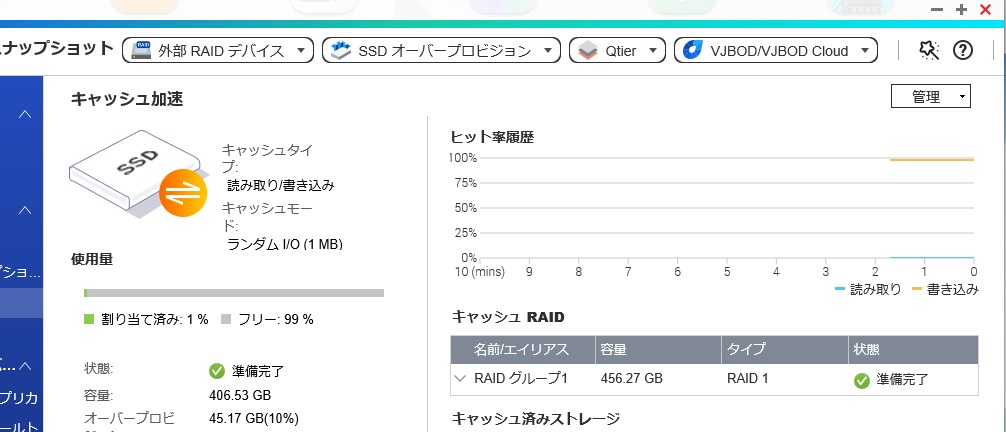
Task: Click the Qtier layered icon
Action: click(588, 50)
